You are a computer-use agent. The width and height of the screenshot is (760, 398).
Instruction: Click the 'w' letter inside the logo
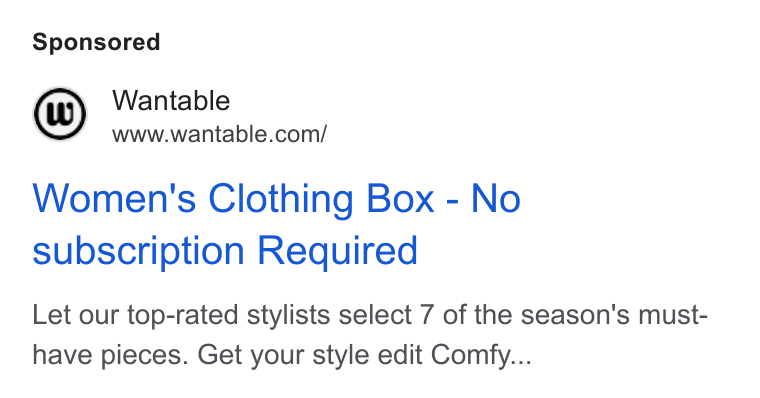[60, 114]
